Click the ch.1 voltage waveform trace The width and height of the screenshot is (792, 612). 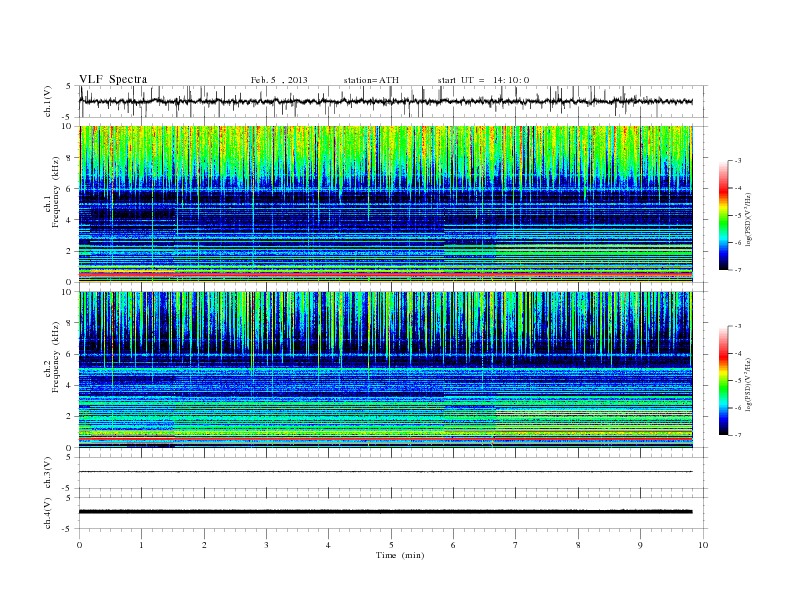(385, 101)
